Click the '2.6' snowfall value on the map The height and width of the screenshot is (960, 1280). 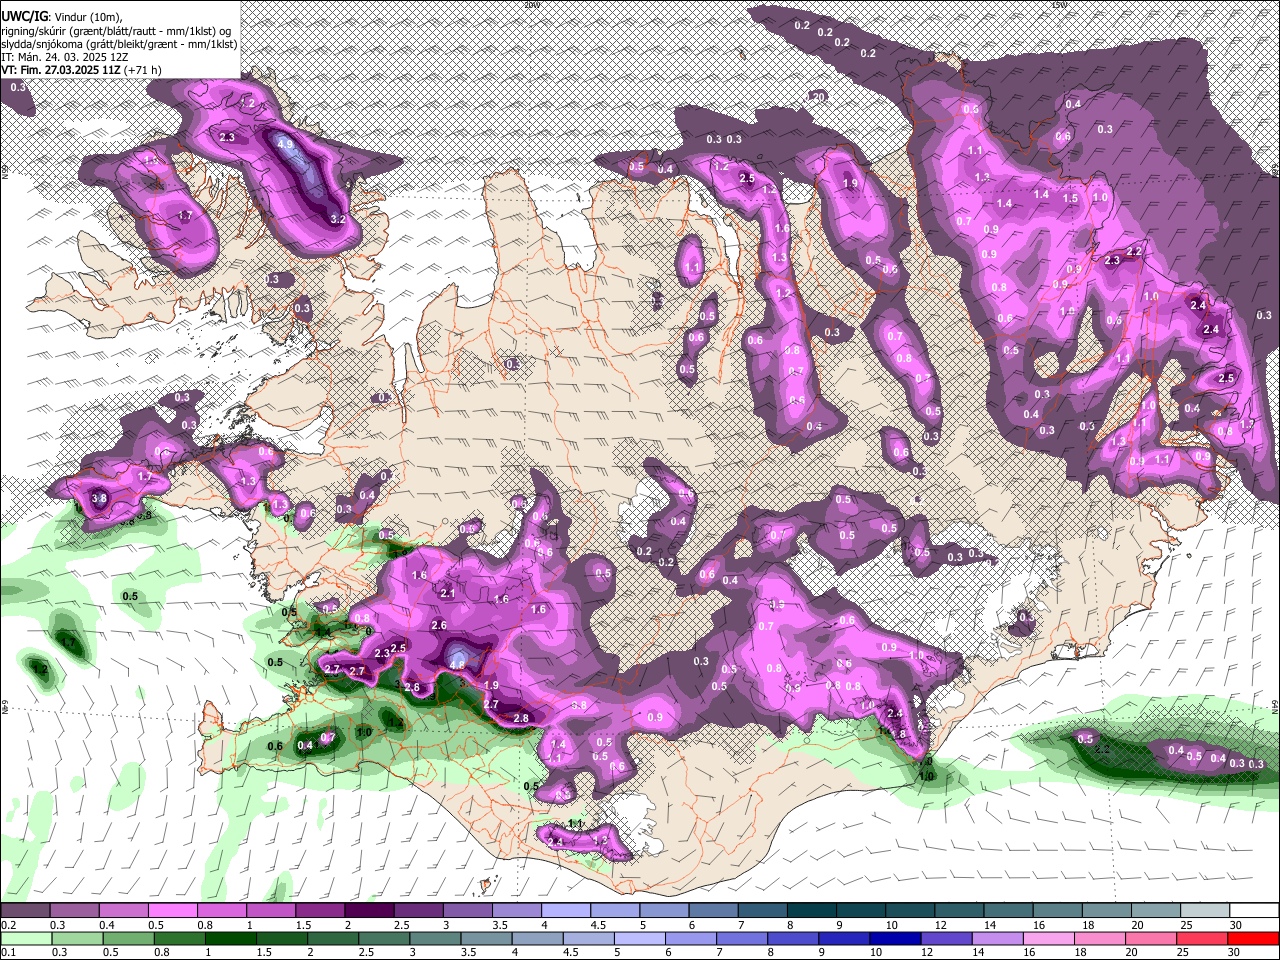point(438,625)
